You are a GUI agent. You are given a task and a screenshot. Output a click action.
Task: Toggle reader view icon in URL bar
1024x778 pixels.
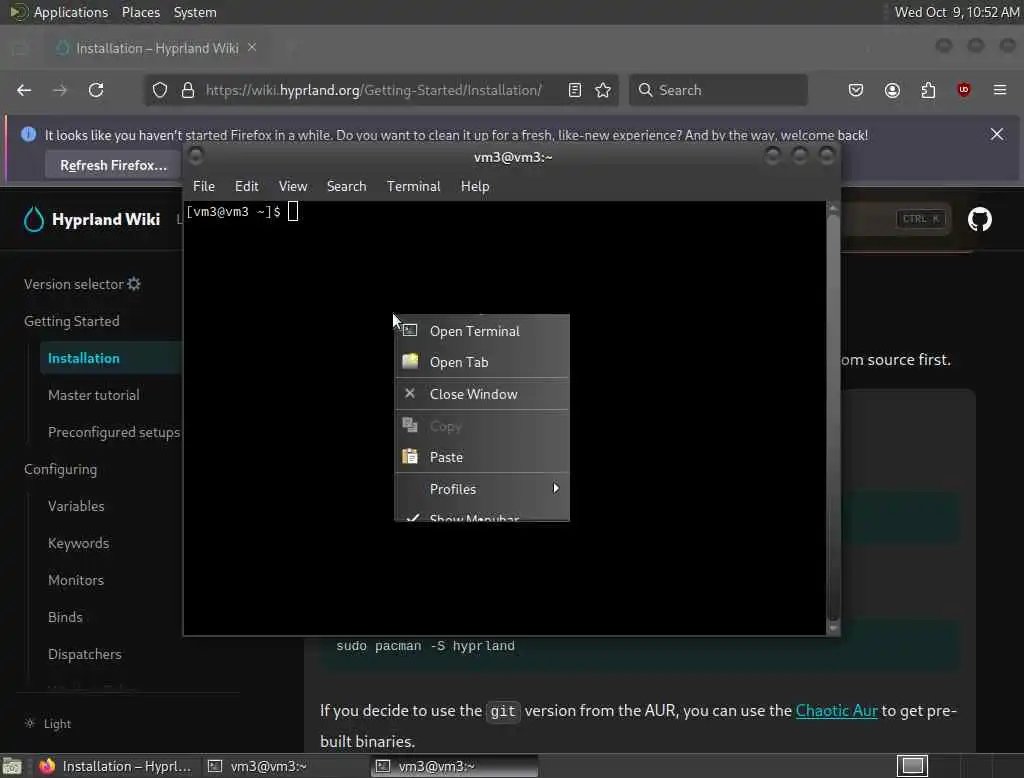click(575, 90)
